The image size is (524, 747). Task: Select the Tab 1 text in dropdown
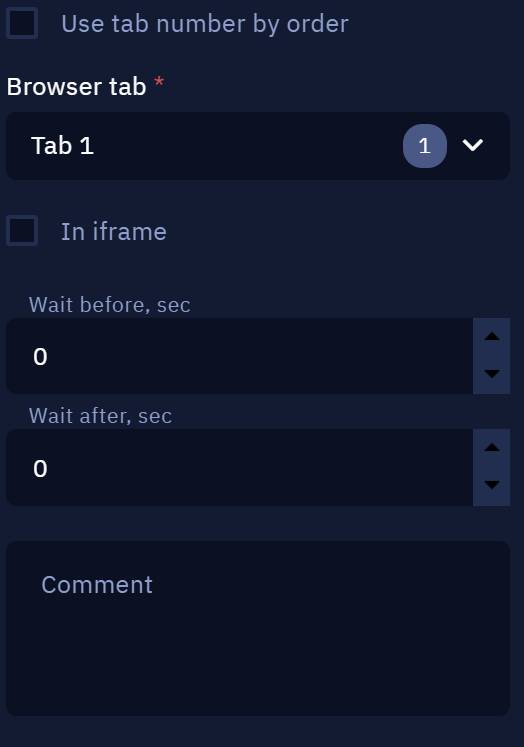click(62, 146)
